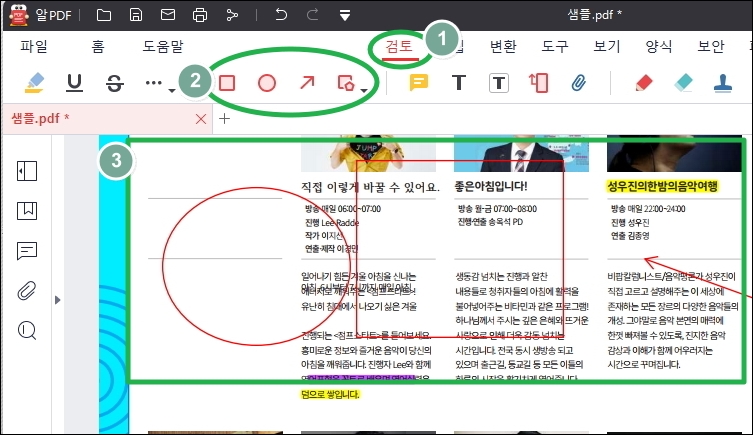Click the share icon in title bar
The height and width of the screenshot is (435, 753).
pyautogui.click(x=232, y=15)
